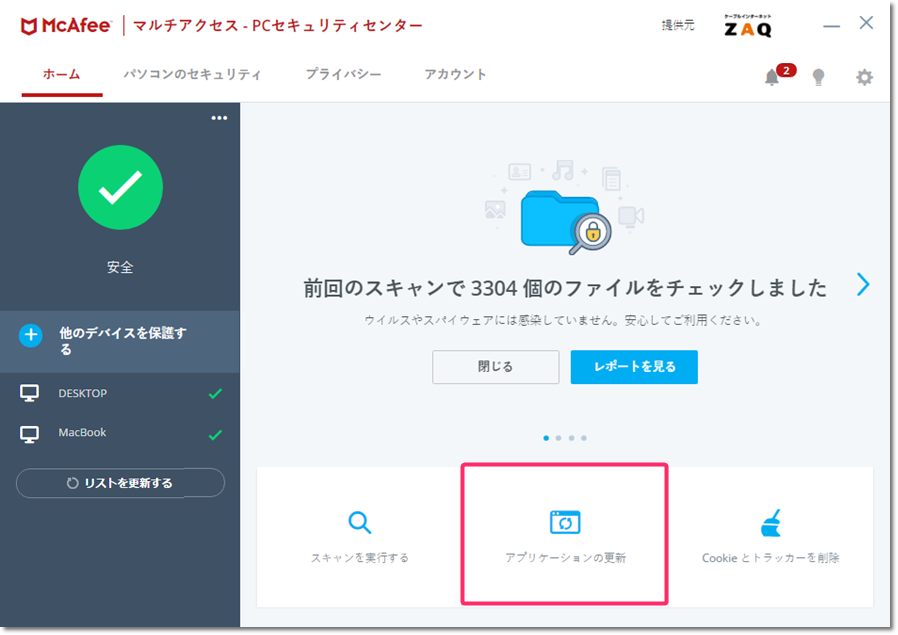Viewport: 898px width, 635px height.
Task: Advance carousel with right chevron arrow
Action: click(863, 284)
